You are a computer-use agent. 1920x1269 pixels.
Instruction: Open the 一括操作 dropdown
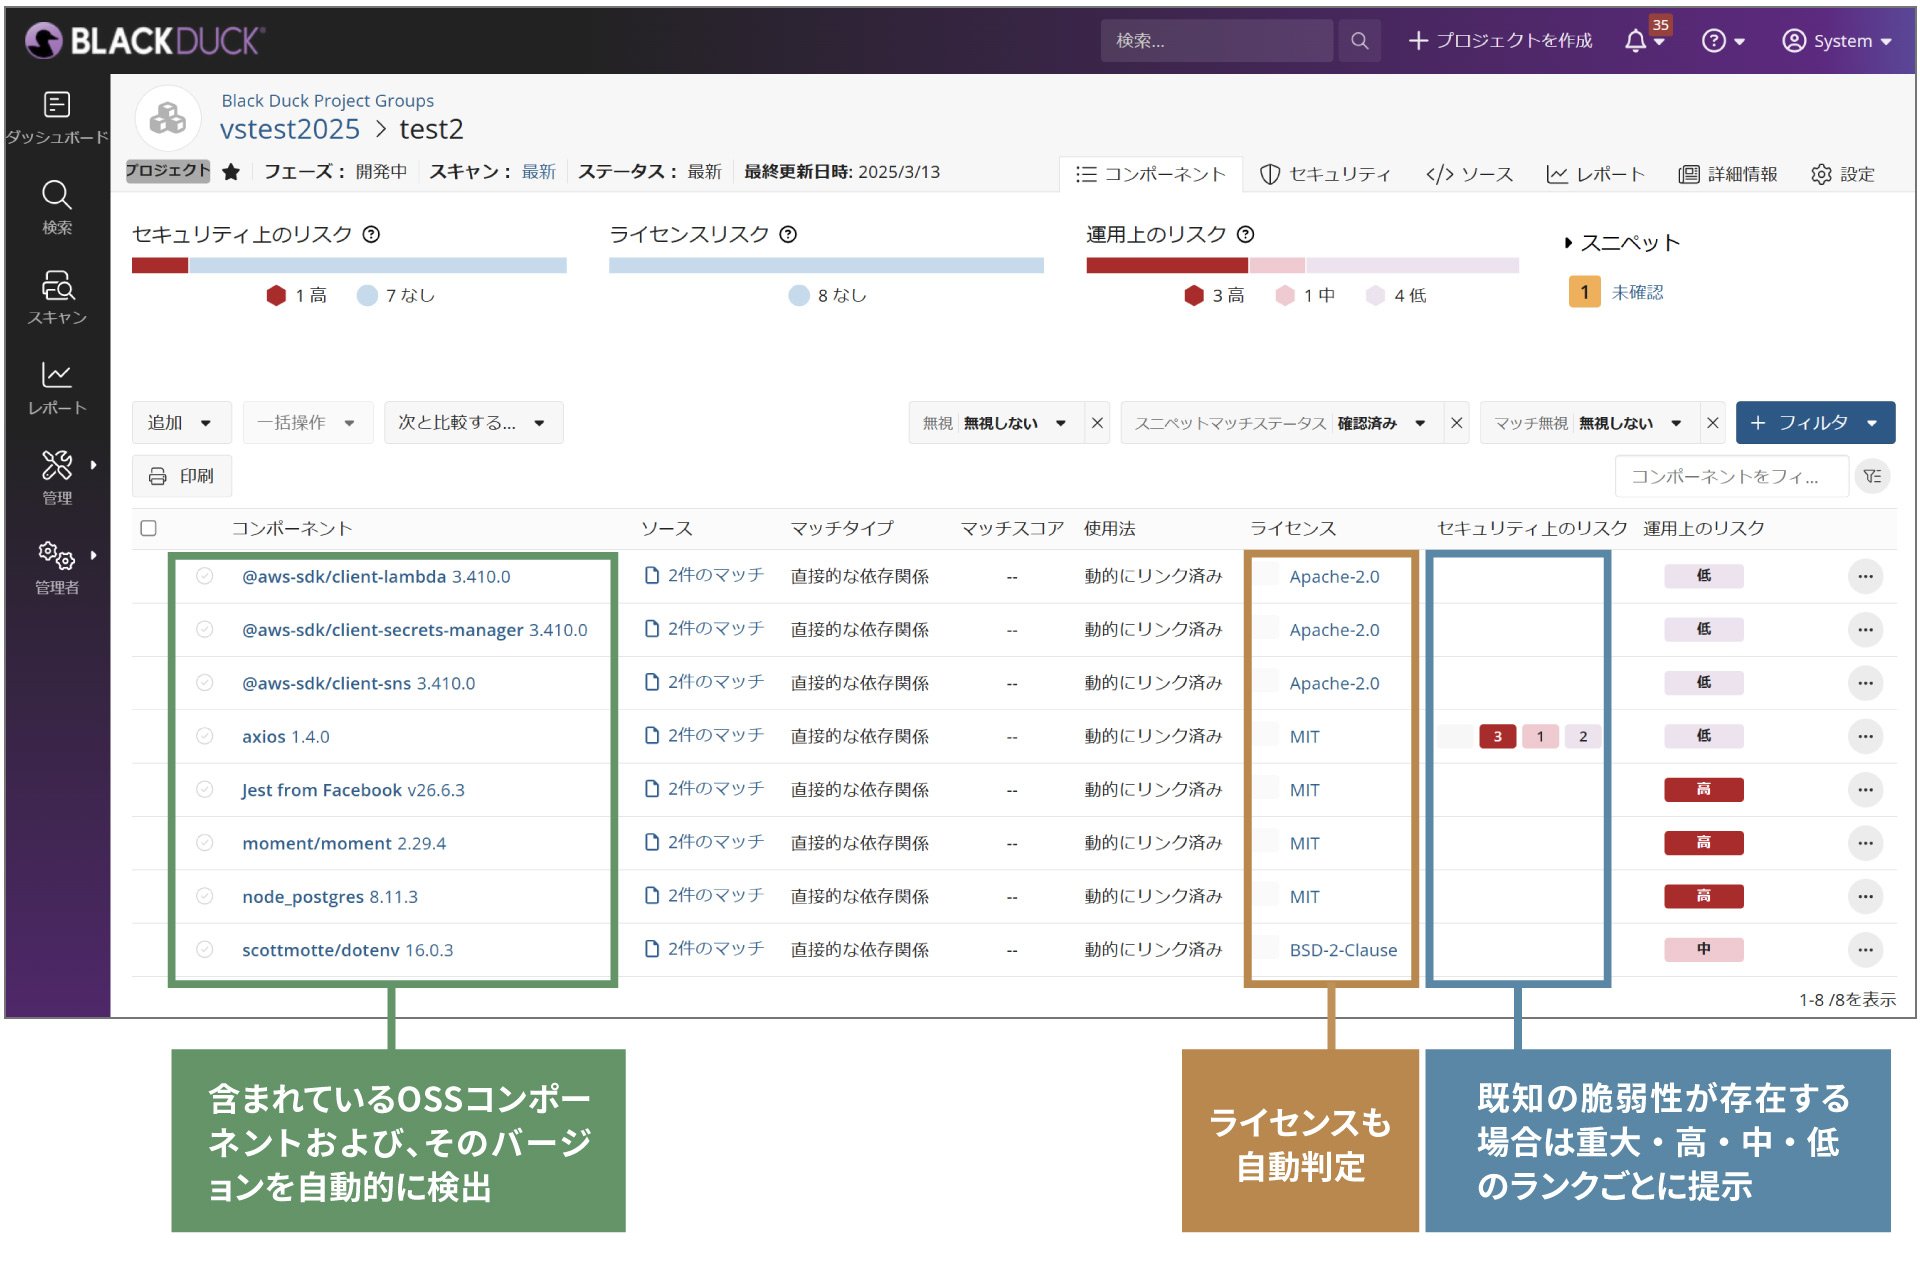pos(307,423)
